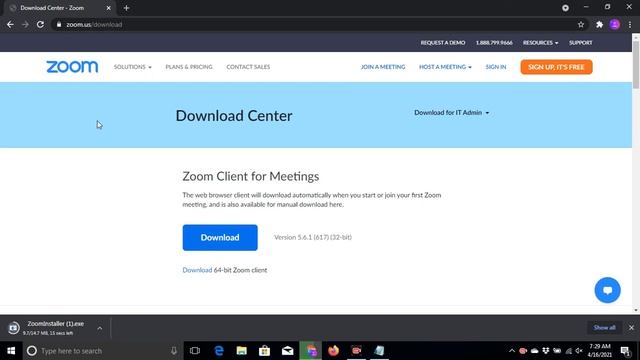Click Sign Up, It's Free button

pos(556,67)
